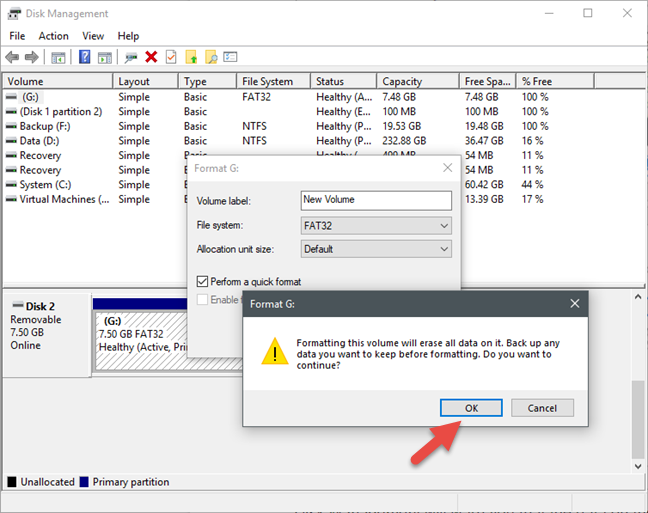Select the second Recovery volume row
The image size is (648, 513).
40,170
